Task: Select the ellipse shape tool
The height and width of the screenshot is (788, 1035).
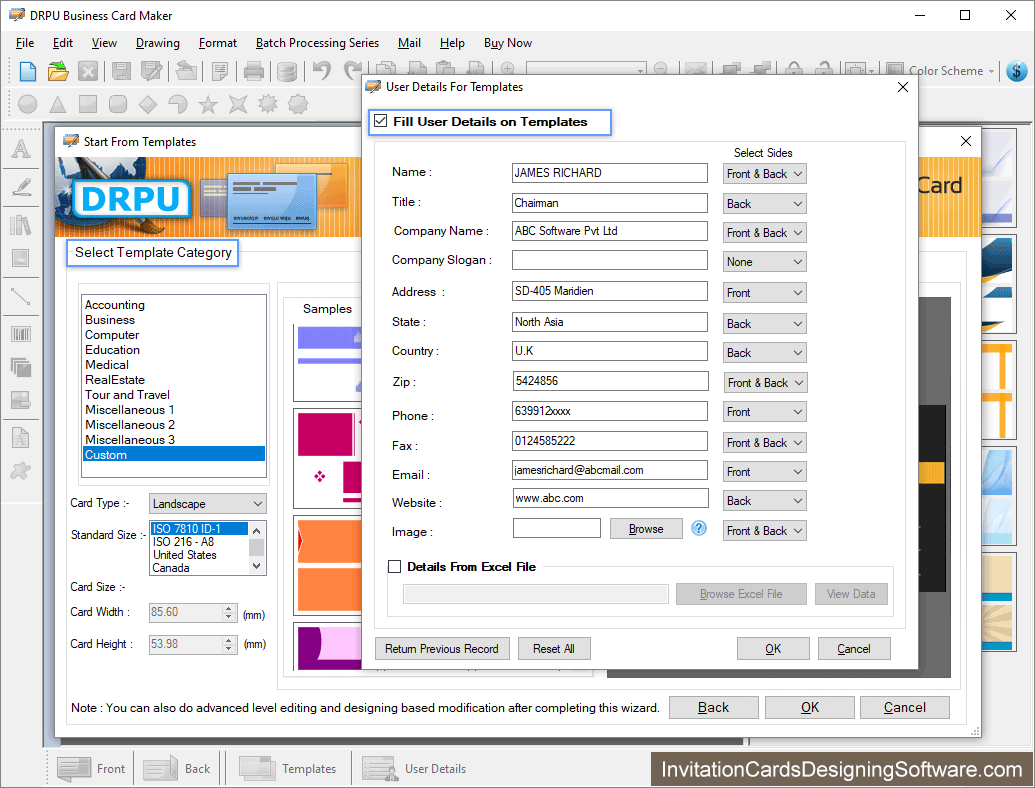Action: point(28,104)
